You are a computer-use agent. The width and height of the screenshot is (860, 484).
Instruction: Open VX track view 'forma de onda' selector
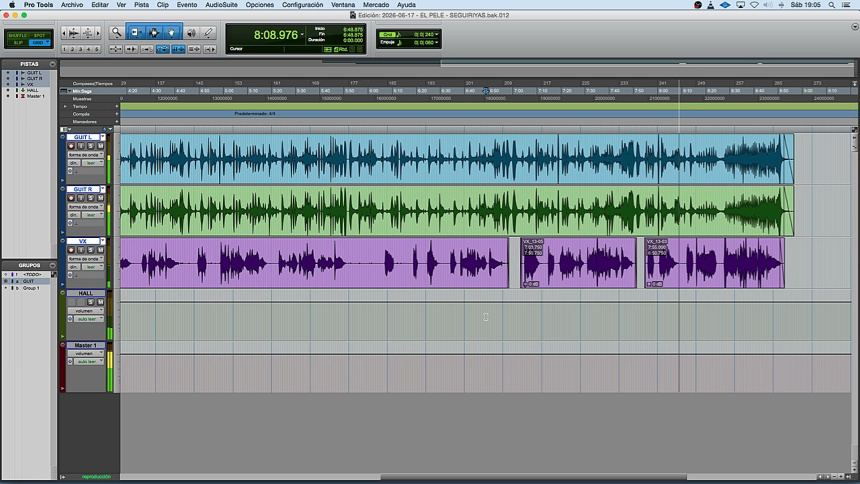86,258
